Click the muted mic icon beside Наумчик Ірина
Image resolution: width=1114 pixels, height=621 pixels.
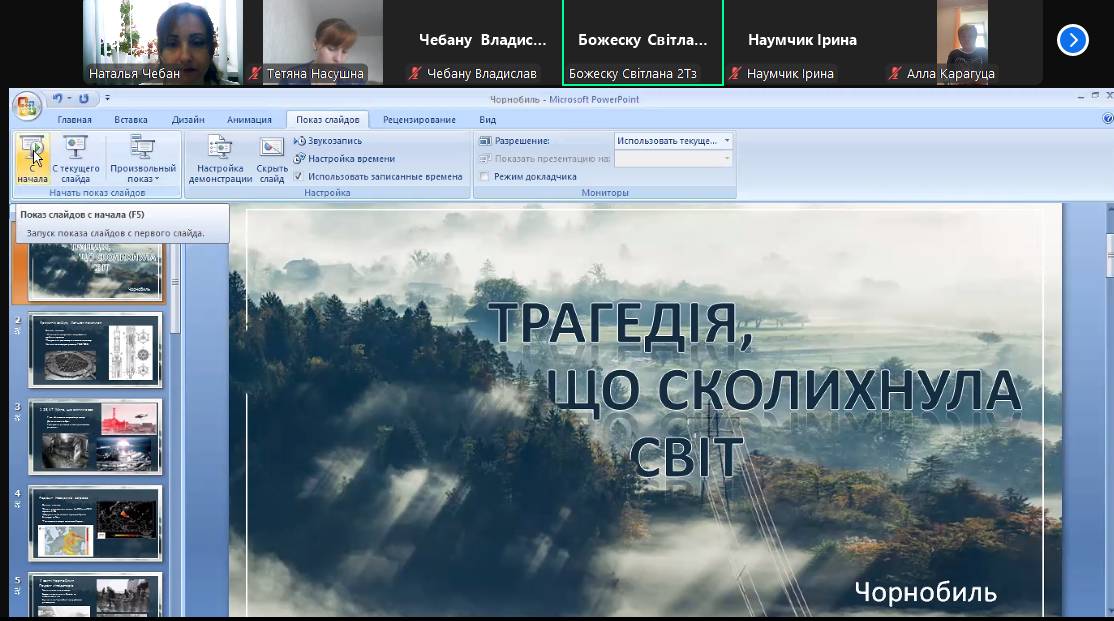[x=735, y=73]
